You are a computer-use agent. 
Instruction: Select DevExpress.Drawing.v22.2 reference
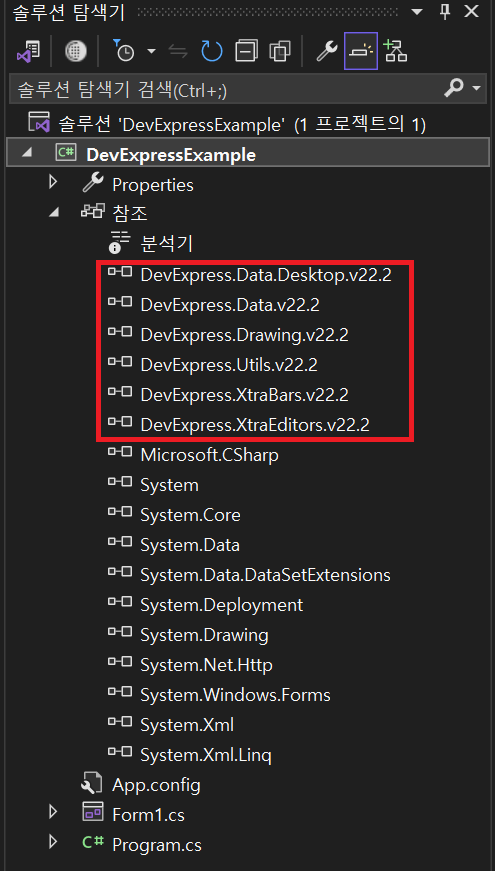coord(244,334)
